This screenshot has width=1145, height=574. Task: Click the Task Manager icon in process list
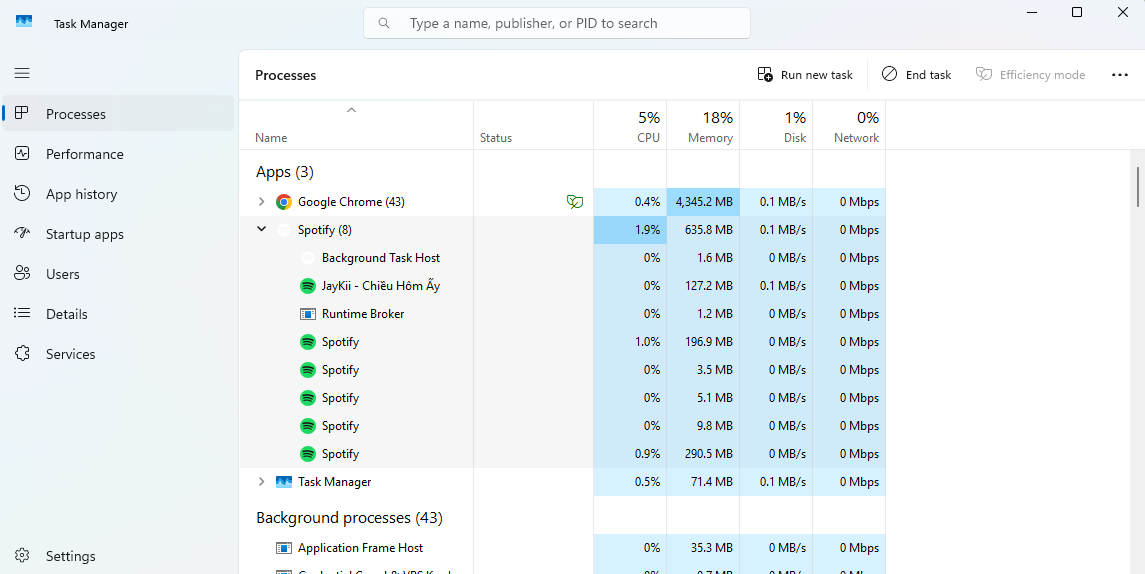pos(284,482)
